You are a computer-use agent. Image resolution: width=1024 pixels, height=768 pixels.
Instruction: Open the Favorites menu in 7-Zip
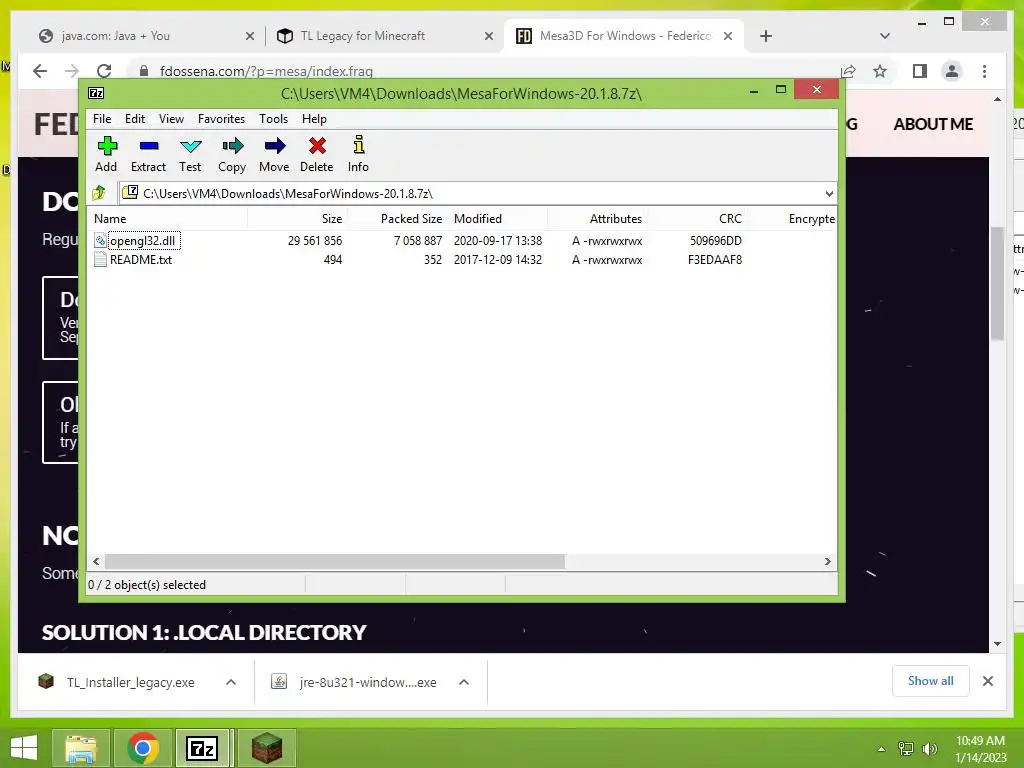pos(221,119)
